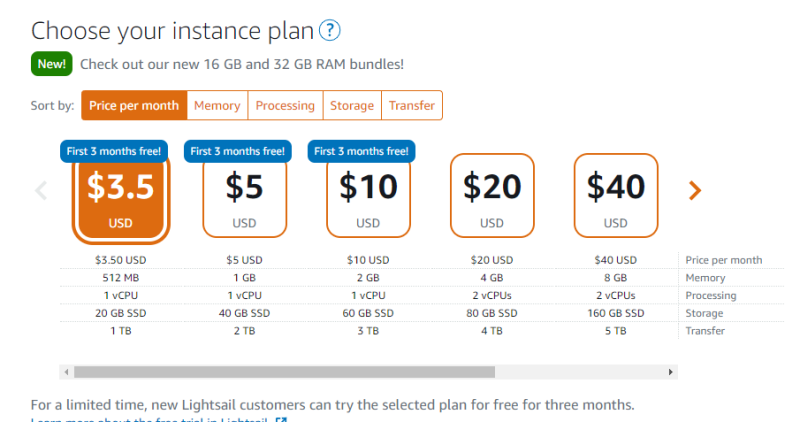Sort plans by Storage
Image resolution: width=800 pixels, height=422 pixels.
pos(352,105)
